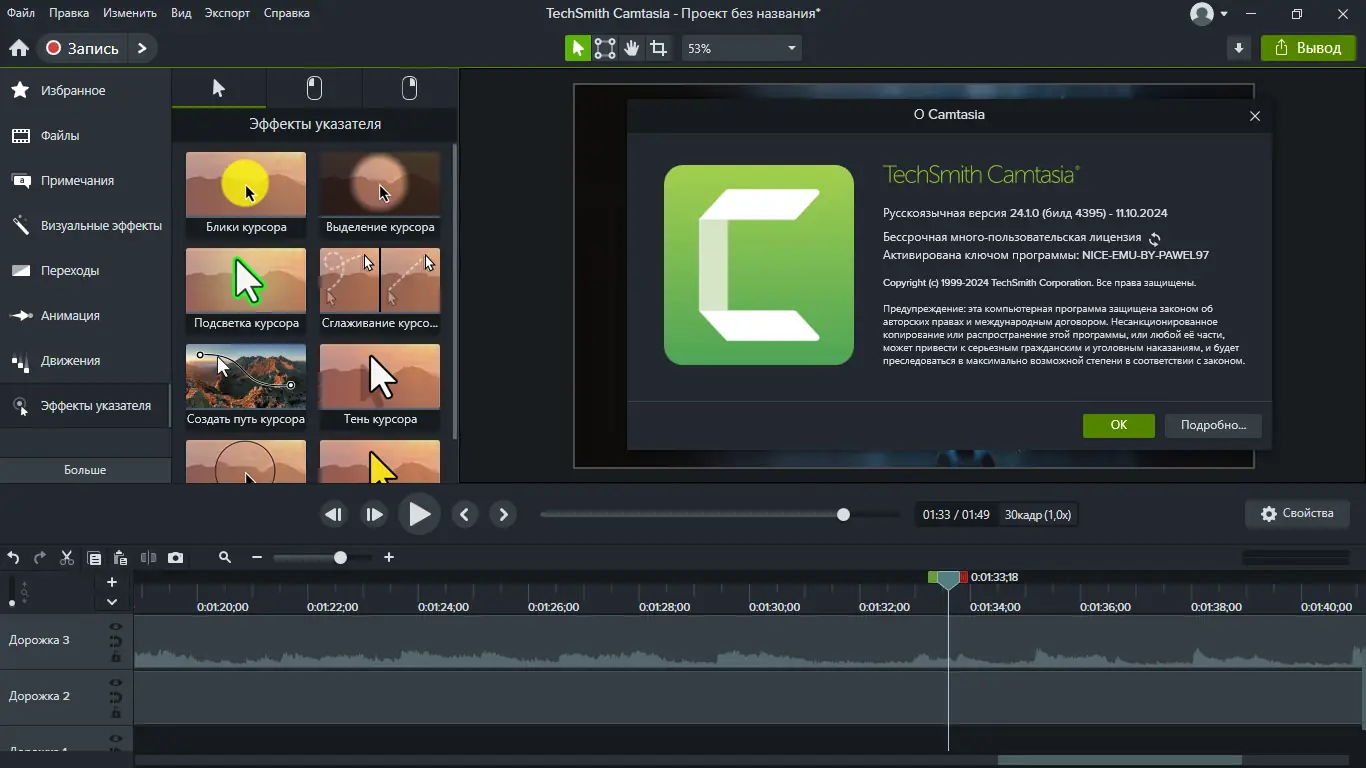Cut selection with the scissors icon

(67, 558)
